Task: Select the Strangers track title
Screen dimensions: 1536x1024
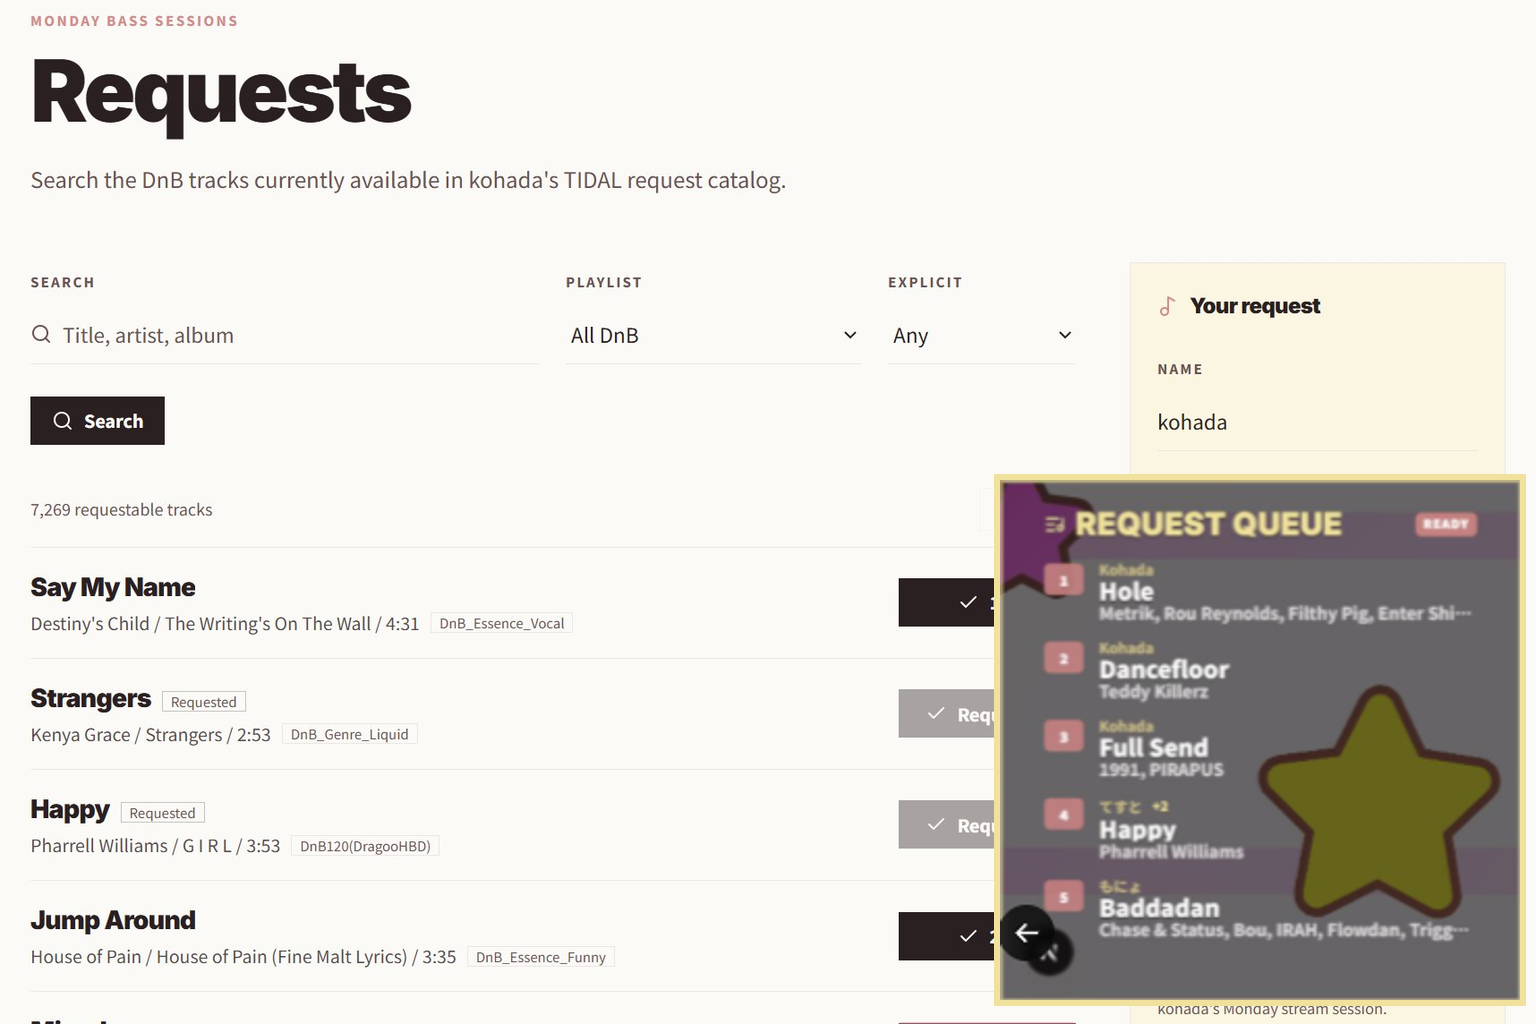Action: click(x=91, y=698)
